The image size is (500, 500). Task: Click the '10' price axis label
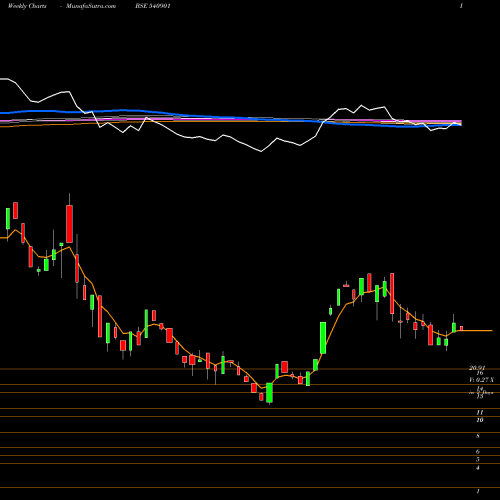[480, 420]
